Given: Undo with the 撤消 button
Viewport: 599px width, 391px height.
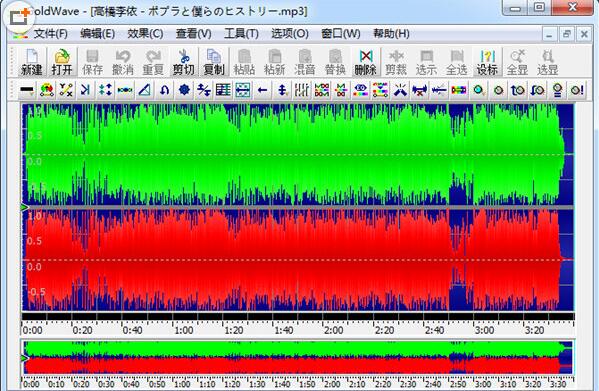Looking at the screenshot, I should click(x=123, y=62).
